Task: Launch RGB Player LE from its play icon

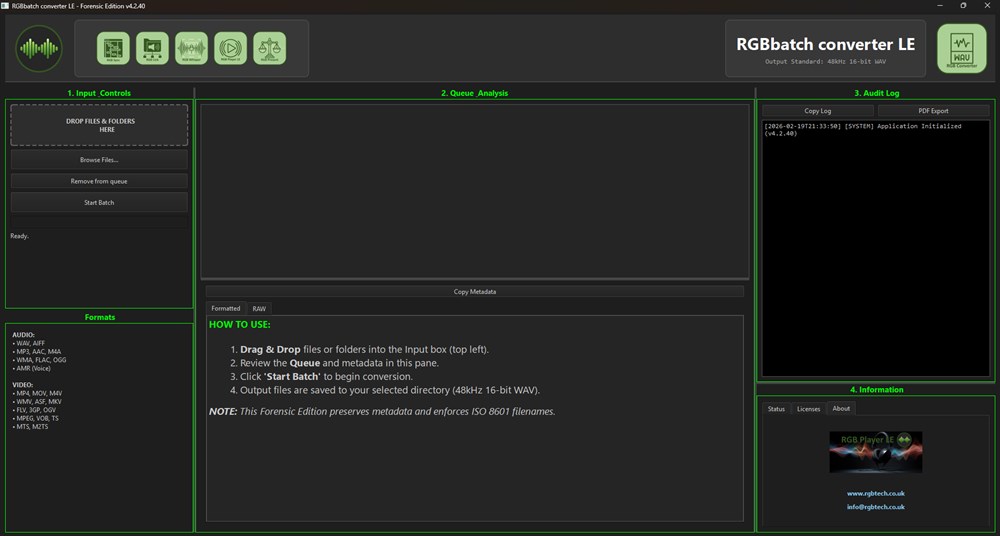Action: pos(230,48)
